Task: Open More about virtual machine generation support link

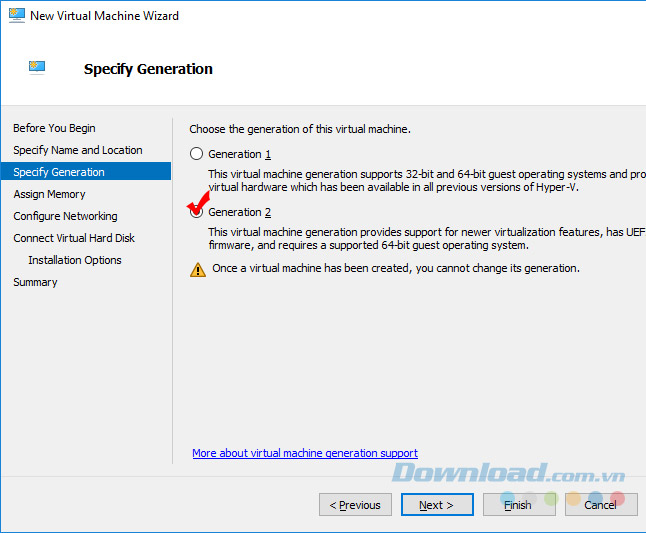Action: coord(305,453)
